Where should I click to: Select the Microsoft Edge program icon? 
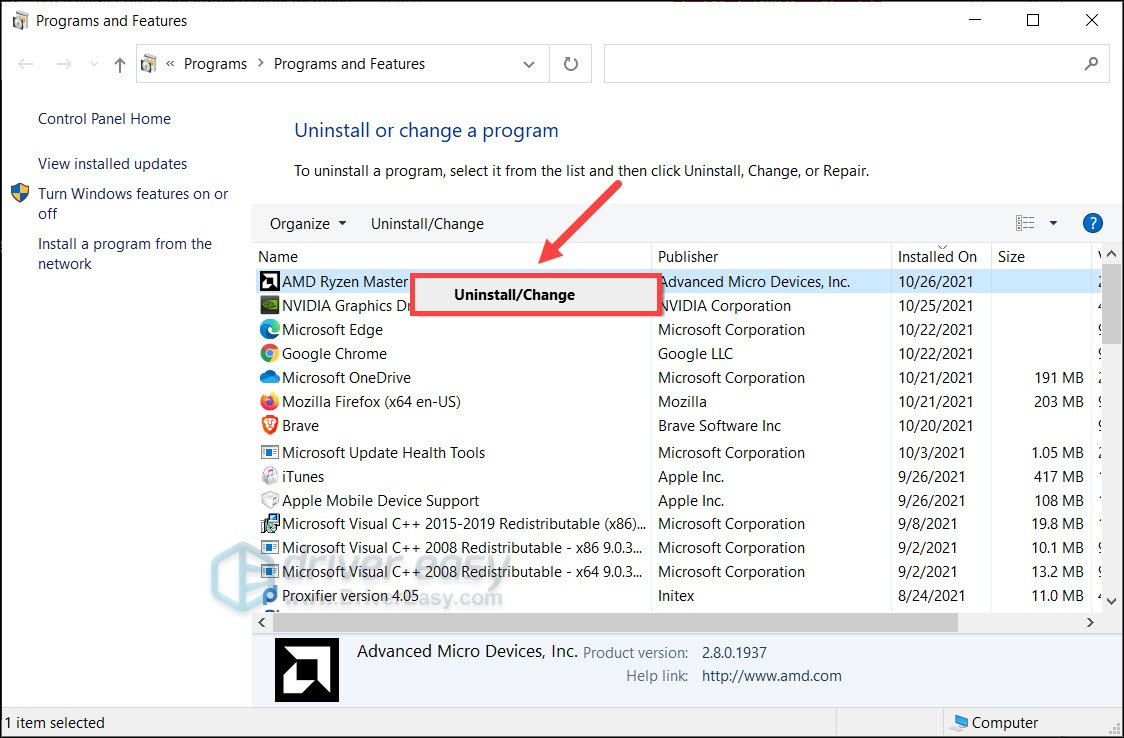click(269, 330)
